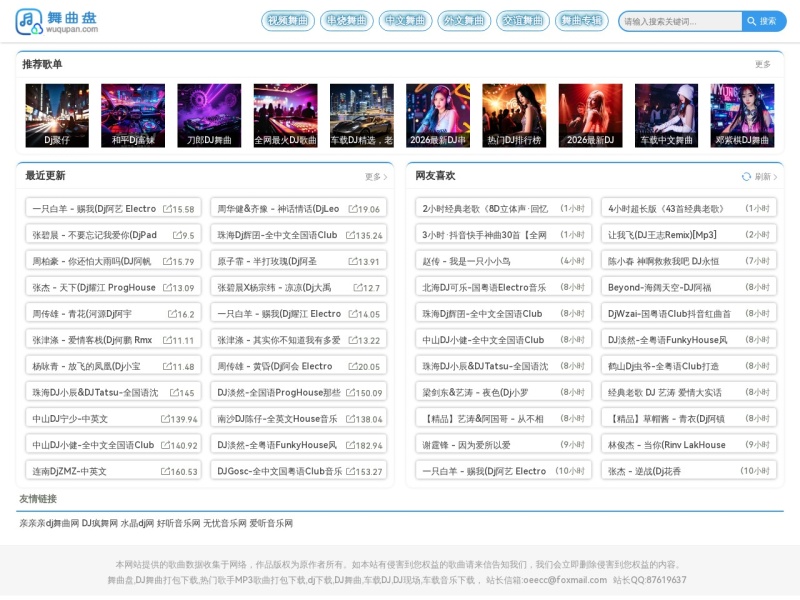Expand 更多 in 推荐歌单 section
Screen dimensions: 800x600
click(763, 64)
